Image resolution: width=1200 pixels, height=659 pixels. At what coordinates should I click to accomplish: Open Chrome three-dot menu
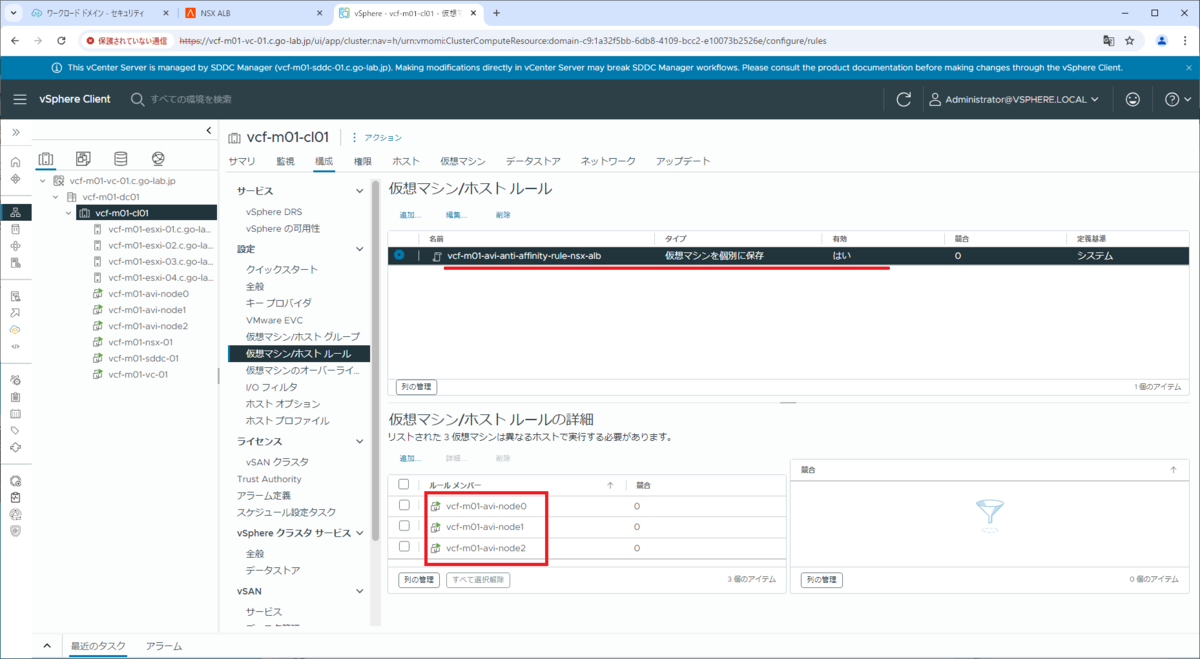[1184, 41]
